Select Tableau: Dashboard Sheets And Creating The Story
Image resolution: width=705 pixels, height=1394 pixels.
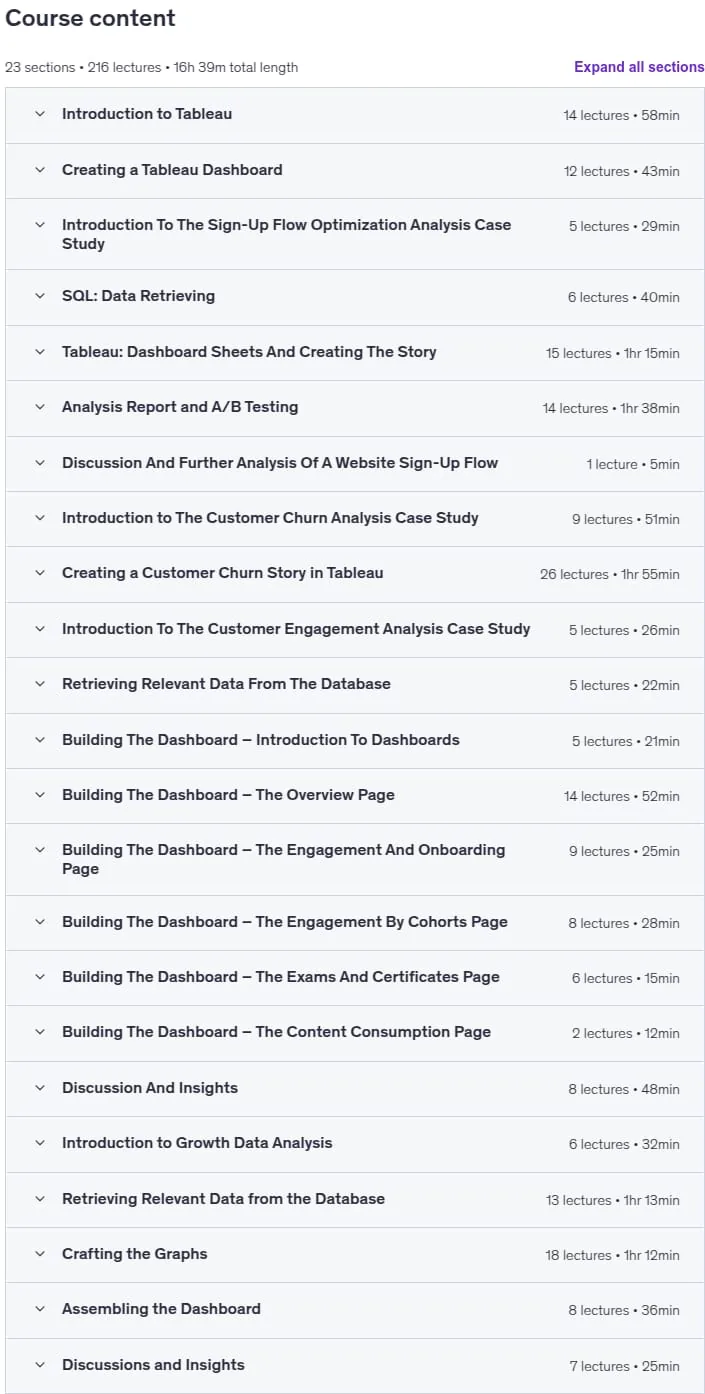(x=355, y=352)
